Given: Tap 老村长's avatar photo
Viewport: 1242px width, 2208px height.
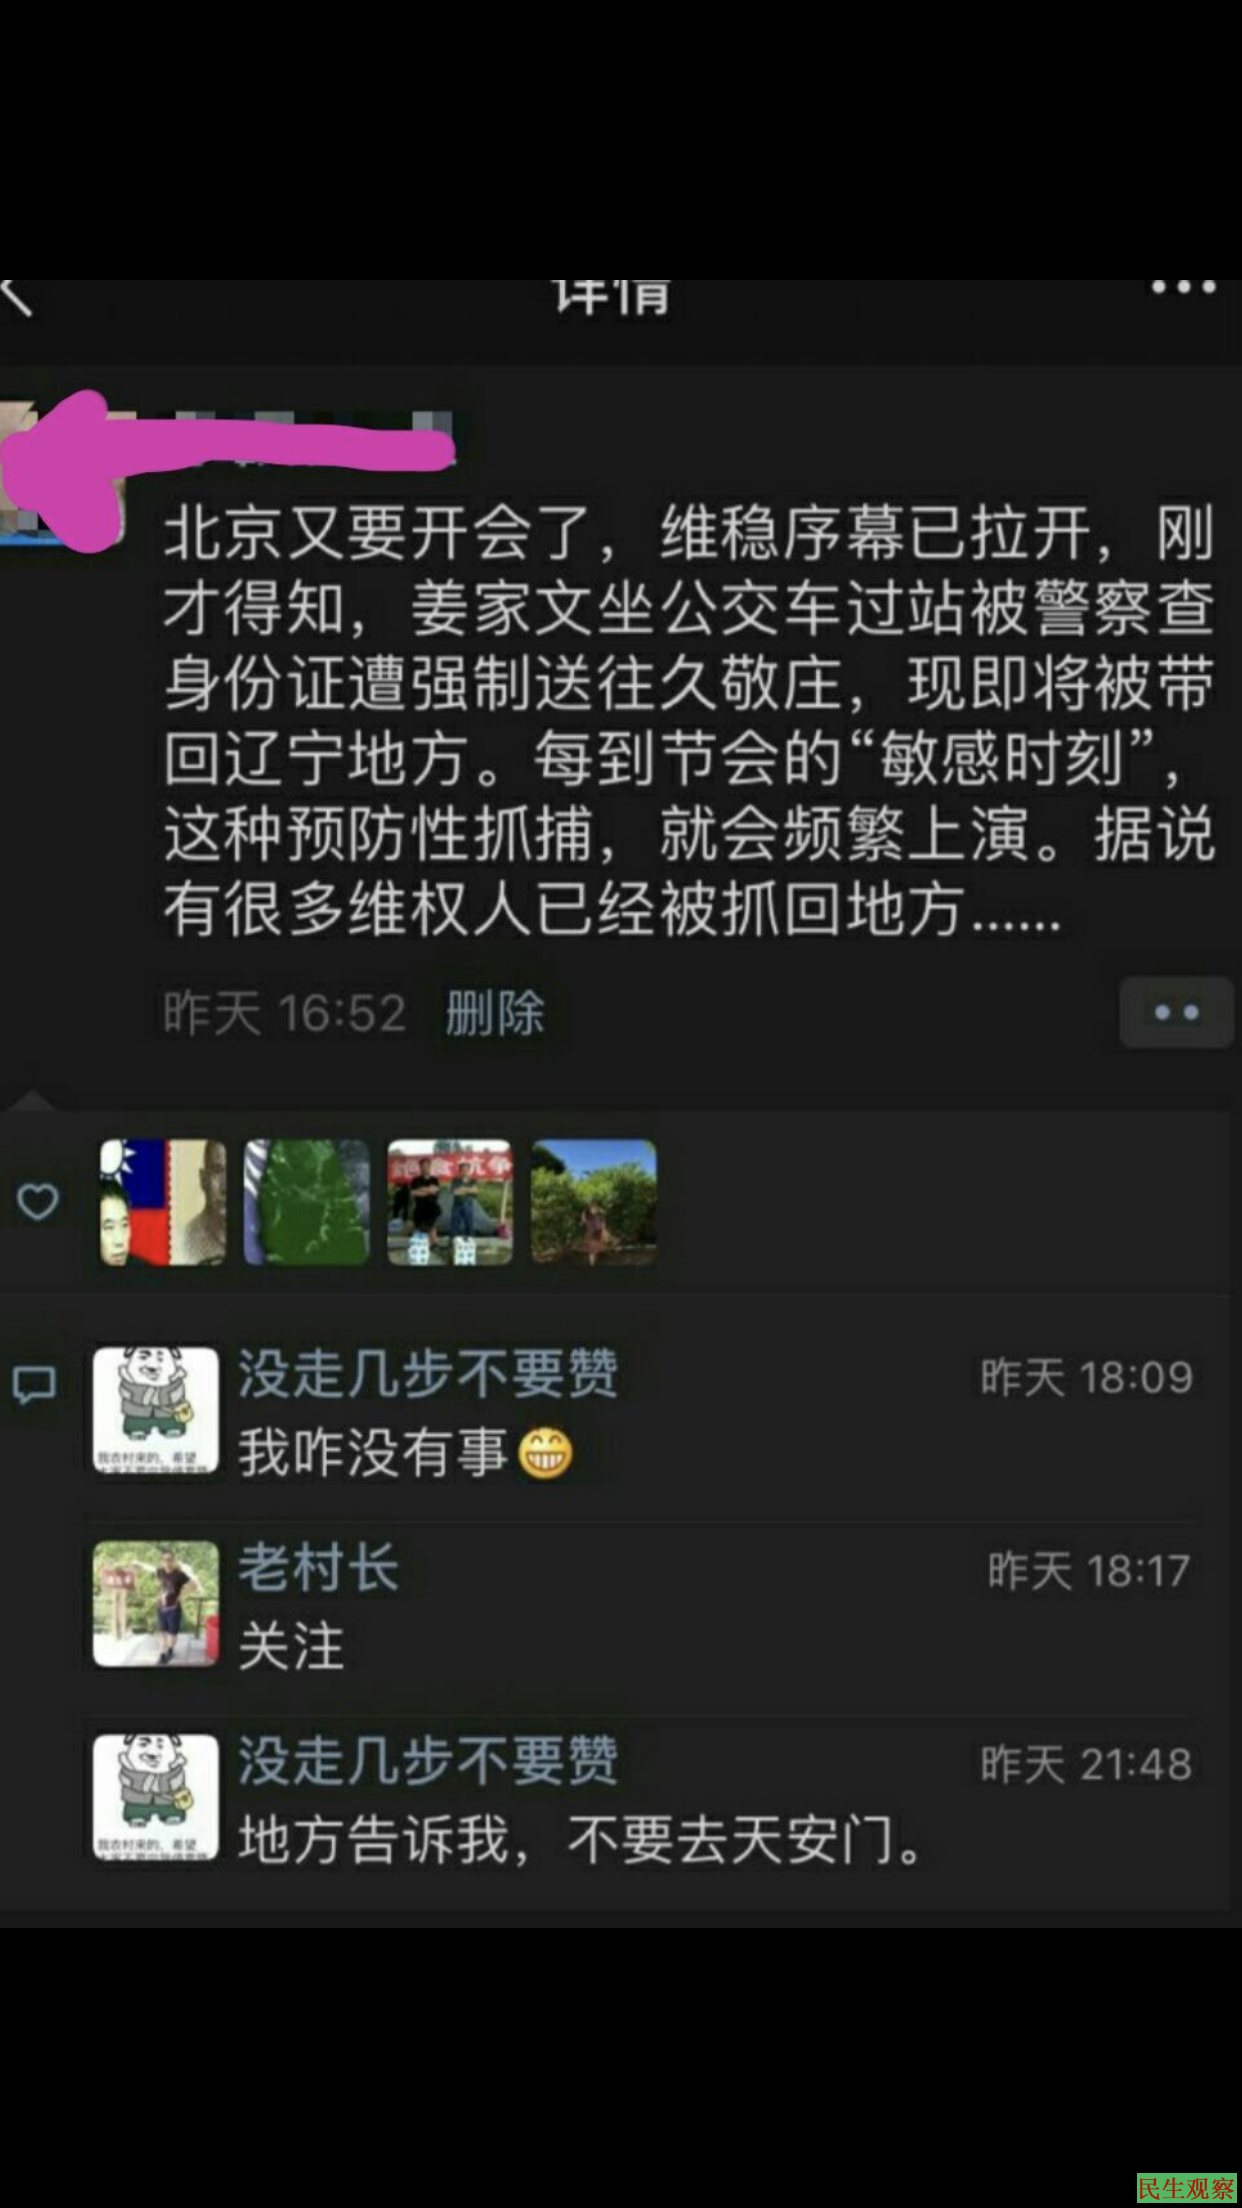Looking at the screenshot, I should click(x=156, y=1603).
